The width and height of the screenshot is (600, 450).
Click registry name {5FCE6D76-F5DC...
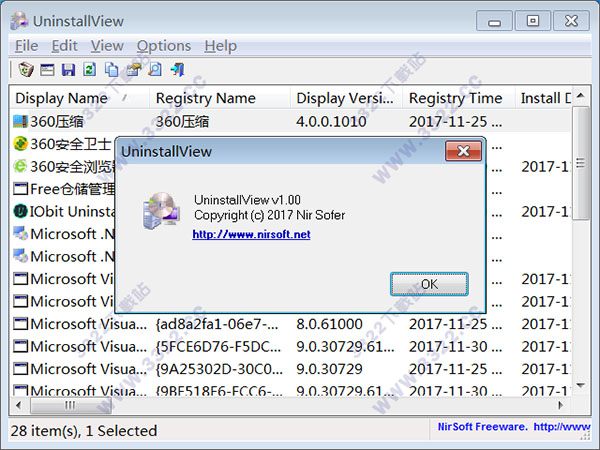coord(218,347)
